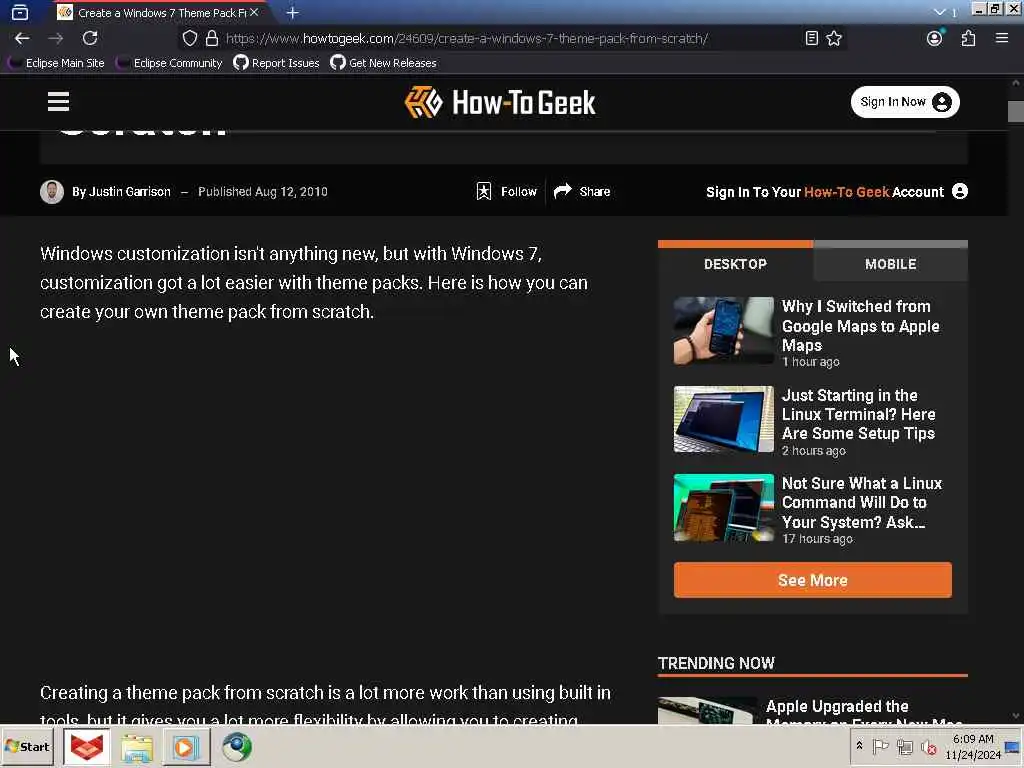This screenshot has width=1024, height=768.
Task: Open Just Starting in the Linux Terminal article
Action: tap(858, 414)
